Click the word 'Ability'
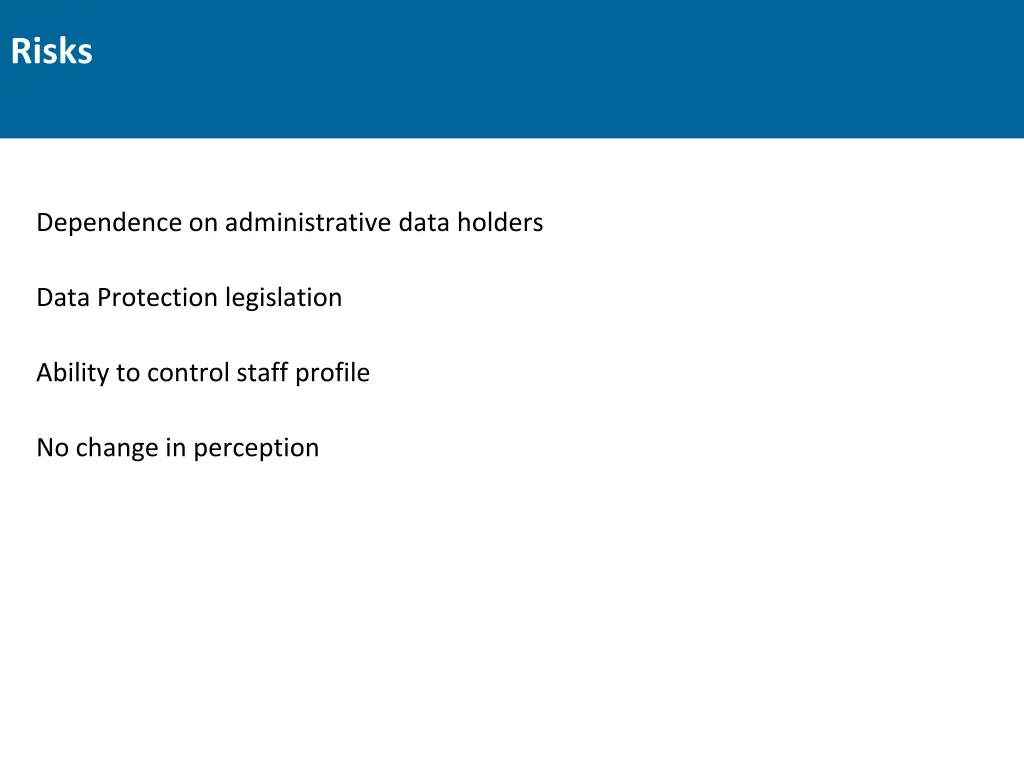Screen dimensions: 1024x768 coord(72,373)
